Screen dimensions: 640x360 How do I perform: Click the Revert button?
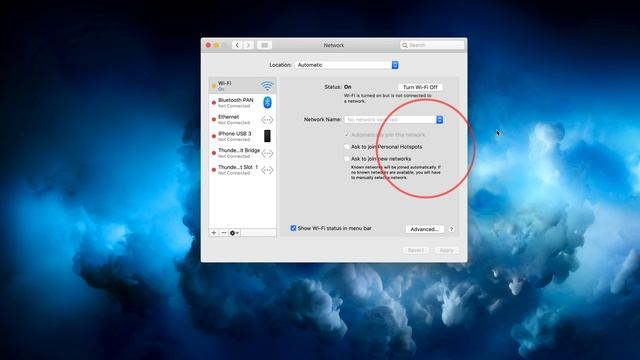(416, 250)
